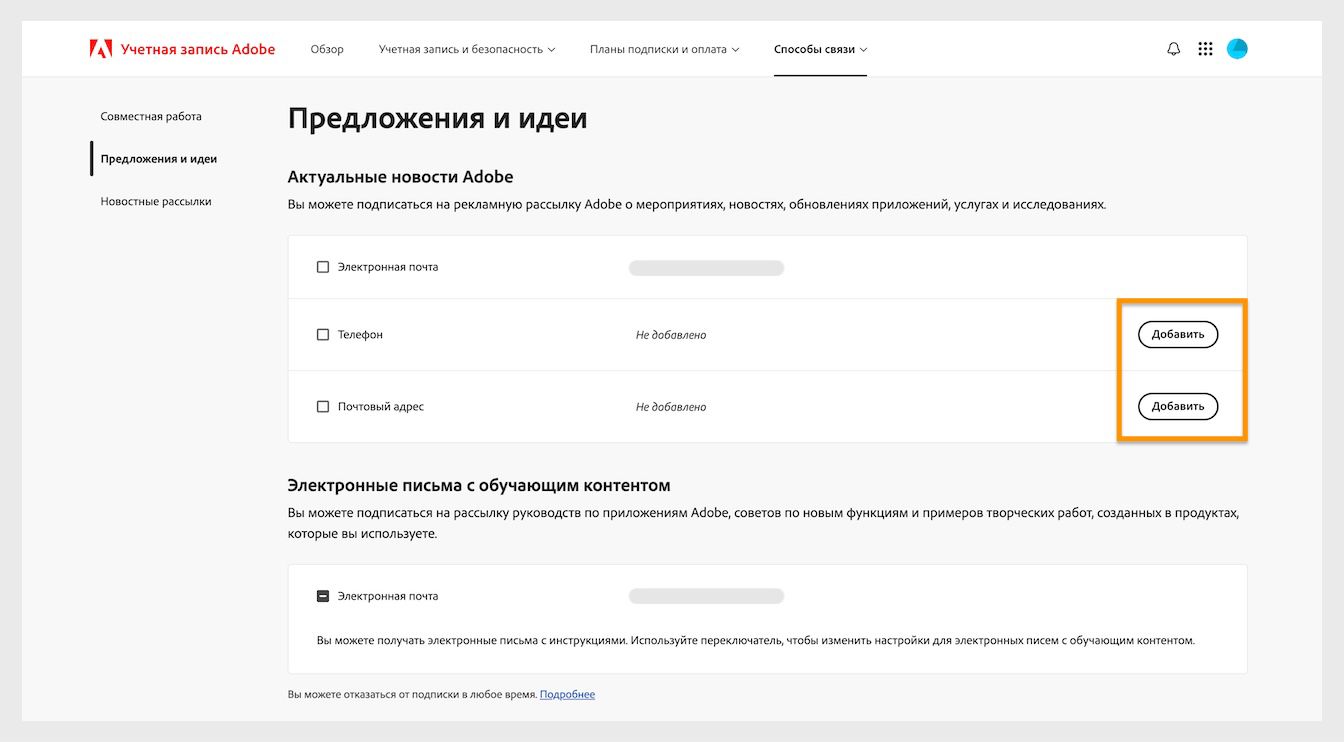Open the Подробнее link
This screenshot has height=742, width=1344.
coord(567,694)
